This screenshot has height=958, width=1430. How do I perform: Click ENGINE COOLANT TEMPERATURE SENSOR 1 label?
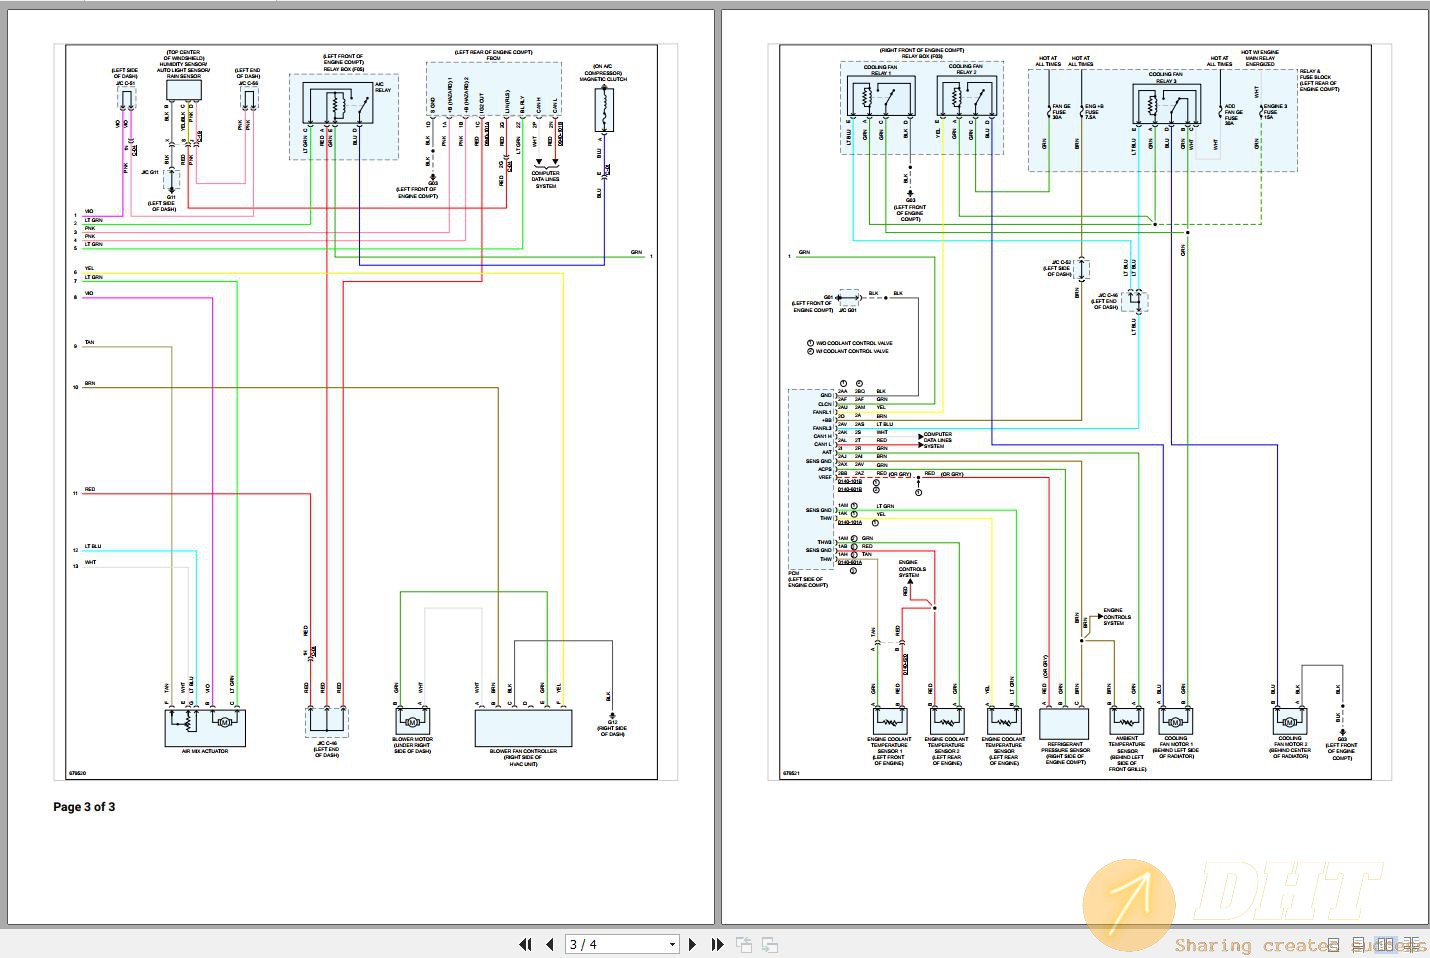(x=889, y=751)
